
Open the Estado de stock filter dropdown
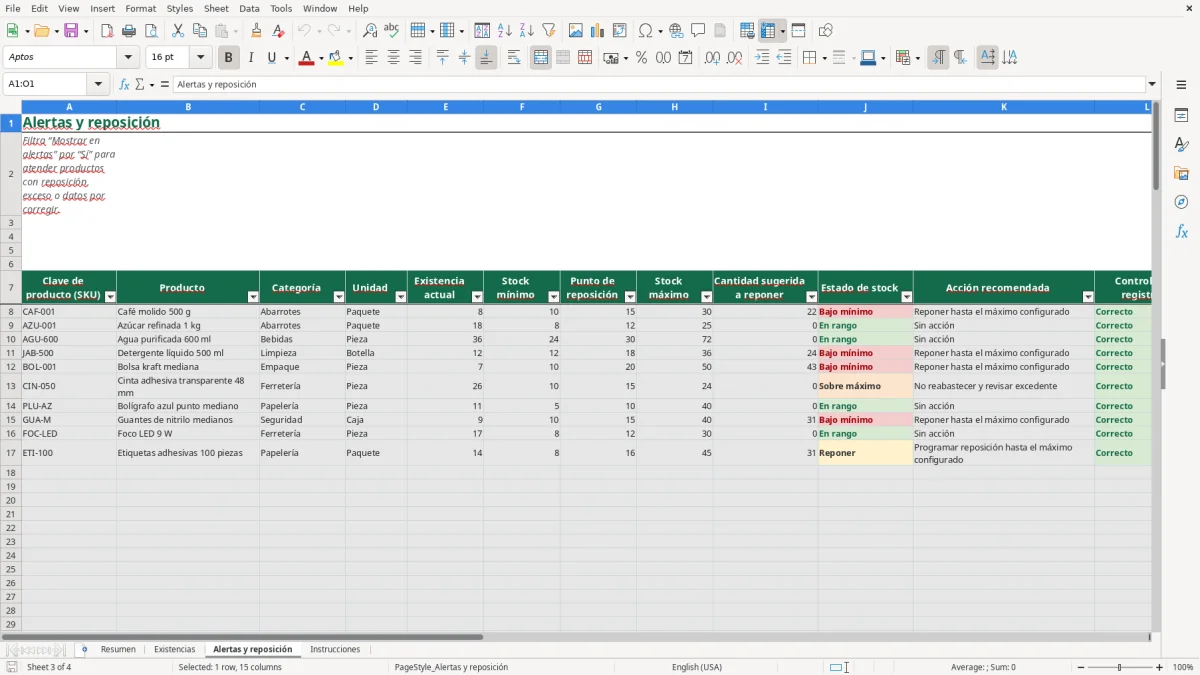(907, 297)
